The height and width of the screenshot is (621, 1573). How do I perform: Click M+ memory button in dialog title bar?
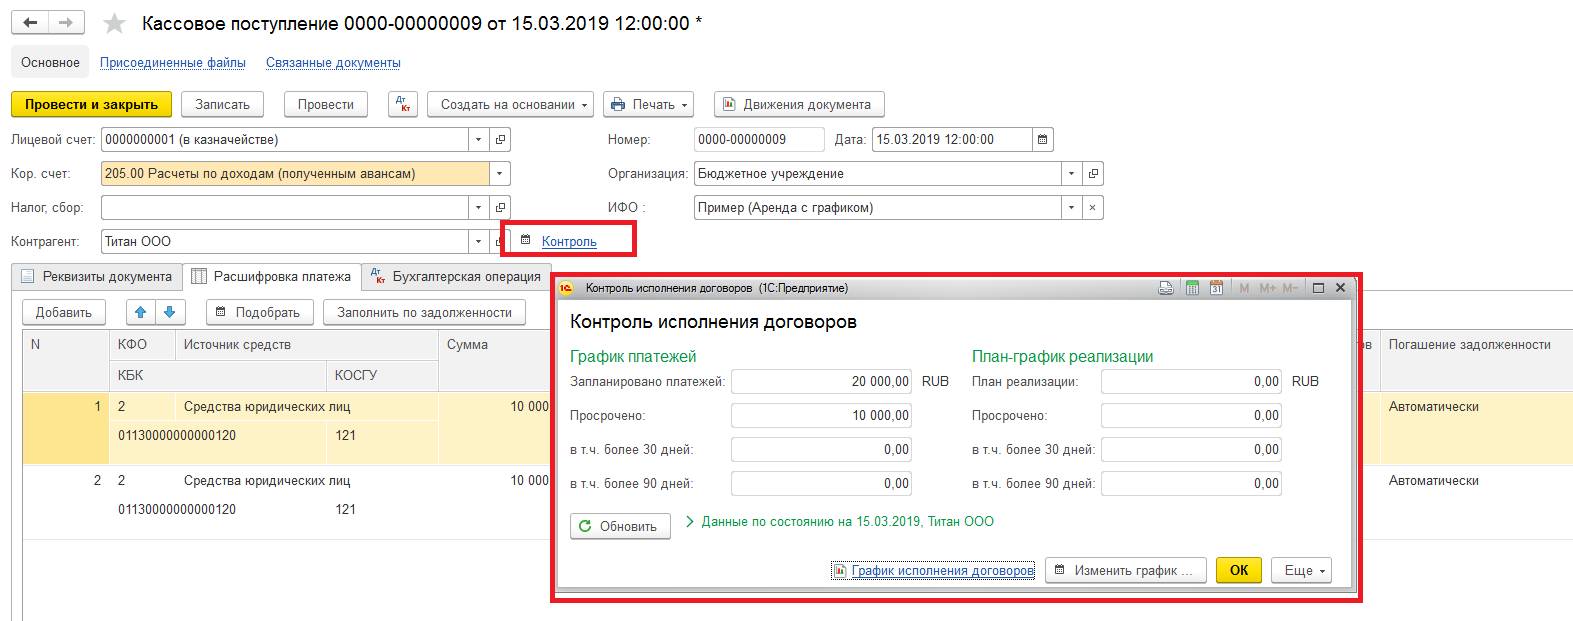pos(1267,288)
